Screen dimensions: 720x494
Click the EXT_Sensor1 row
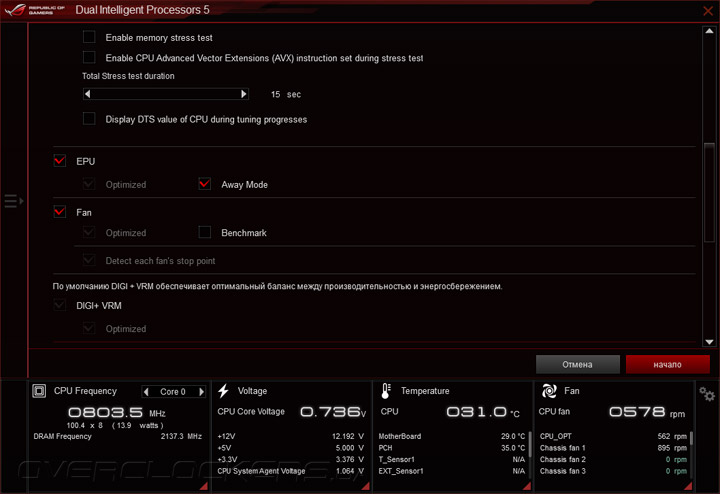(452, 471)
